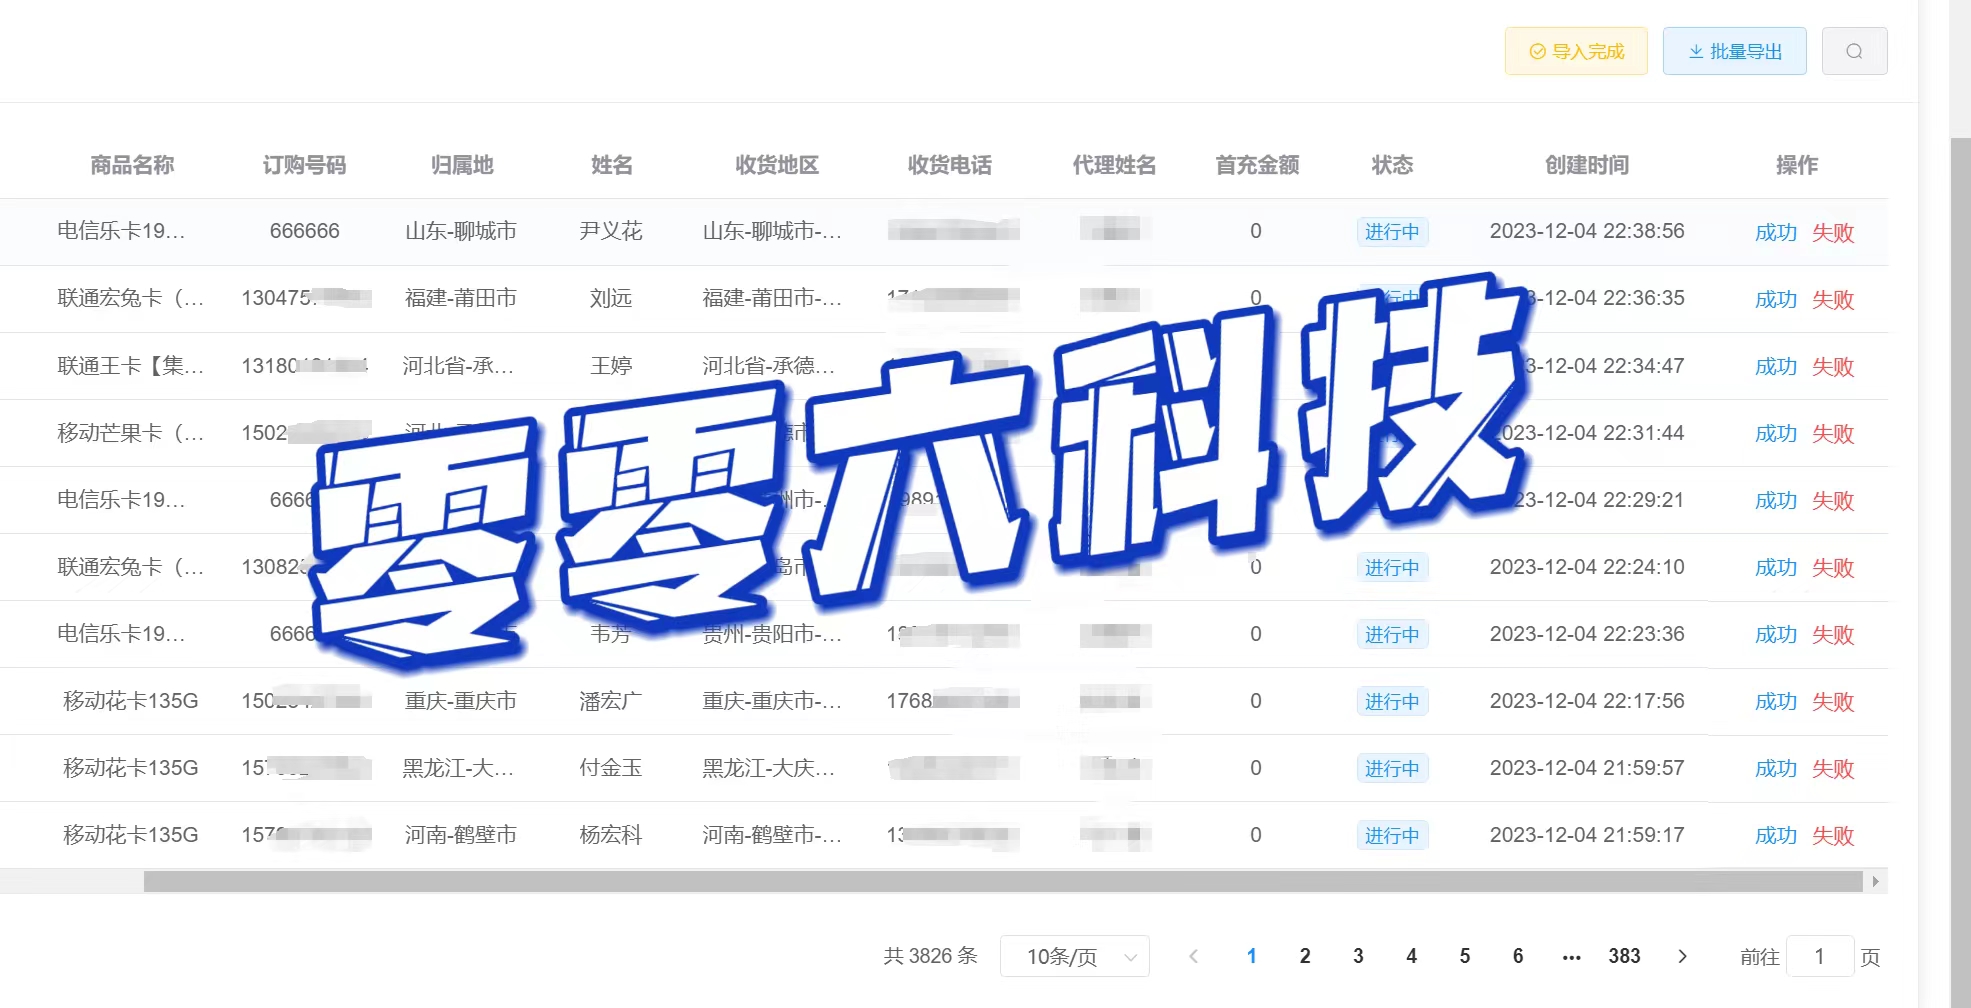Mark the 付金玉 order as 失败
The width and height of the screenshot is (1971, 1008).
coord(1833,768)
